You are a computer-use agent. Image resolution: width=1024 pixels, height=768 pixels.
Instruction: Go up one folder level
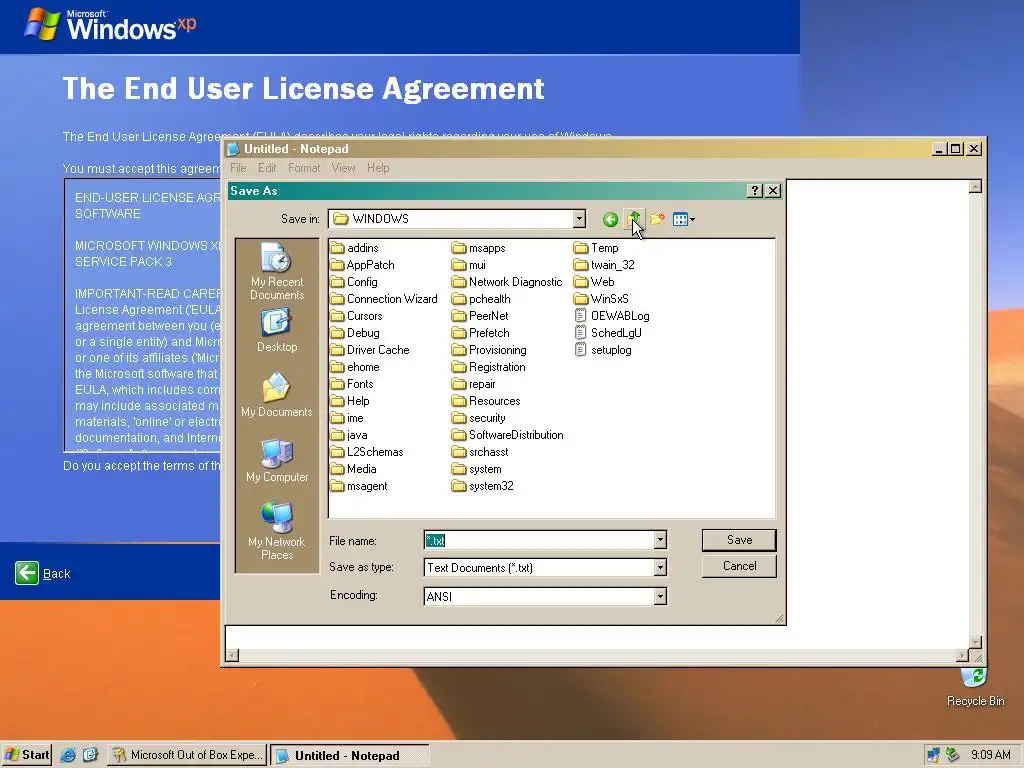pyautogui.click(x=633, y=219)
